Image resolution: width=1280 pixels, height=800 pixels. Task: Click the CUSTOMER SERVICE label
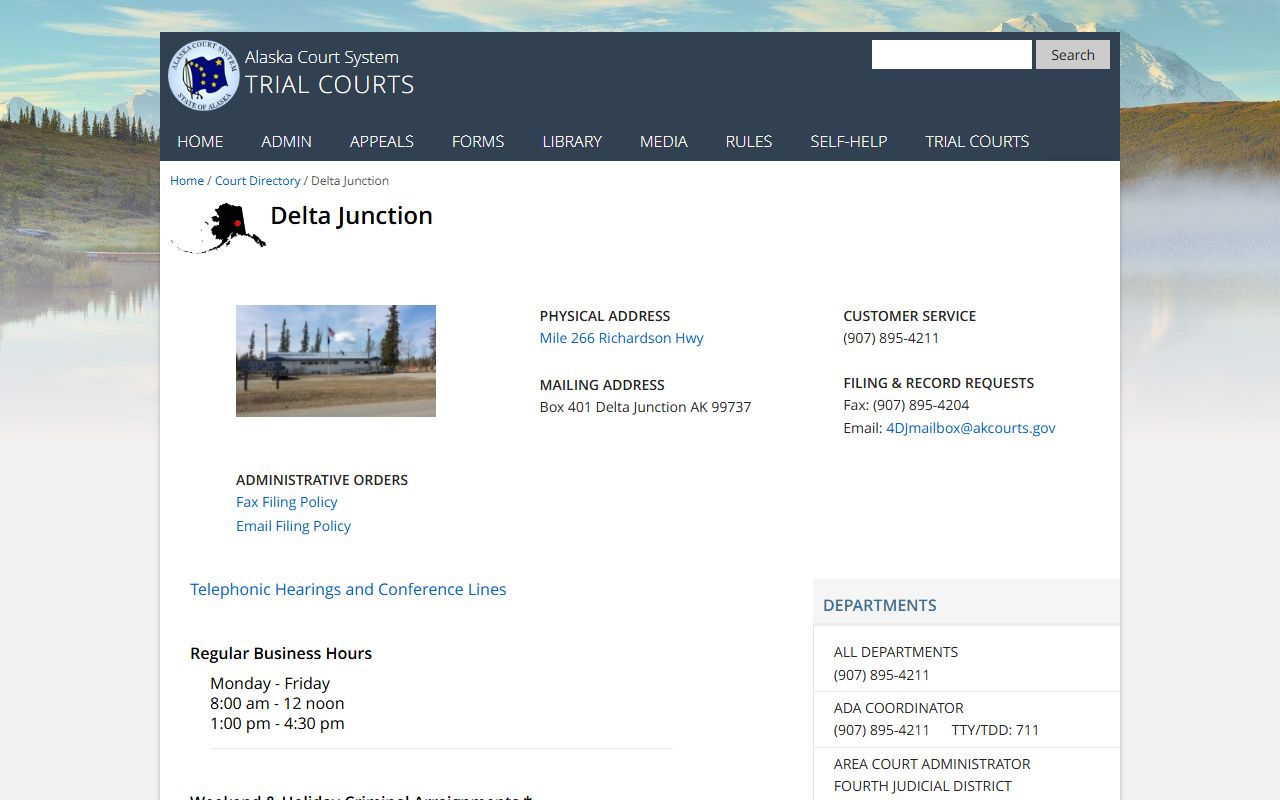(910, 316)
